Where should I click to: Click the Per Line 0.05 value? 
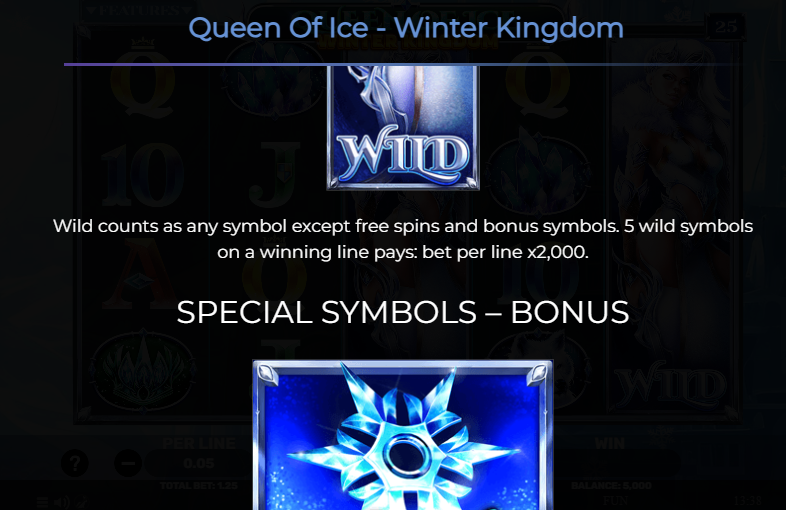click(x=199, y=463)
